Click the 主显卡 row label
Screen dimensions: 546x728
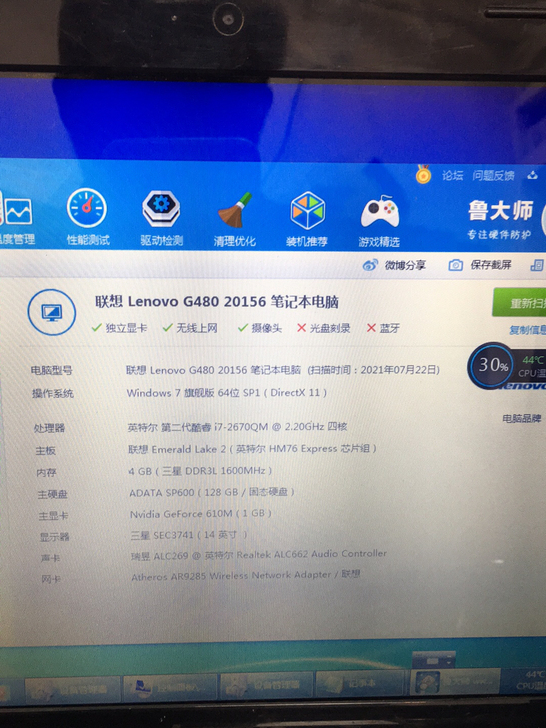tap(53, 516)
